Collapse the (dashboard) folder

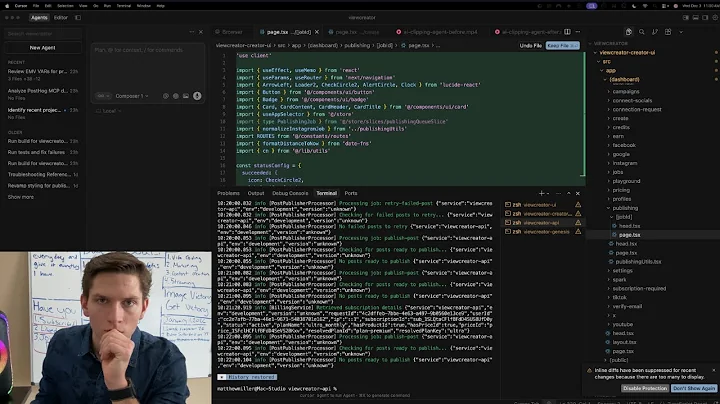click(624, 79)
